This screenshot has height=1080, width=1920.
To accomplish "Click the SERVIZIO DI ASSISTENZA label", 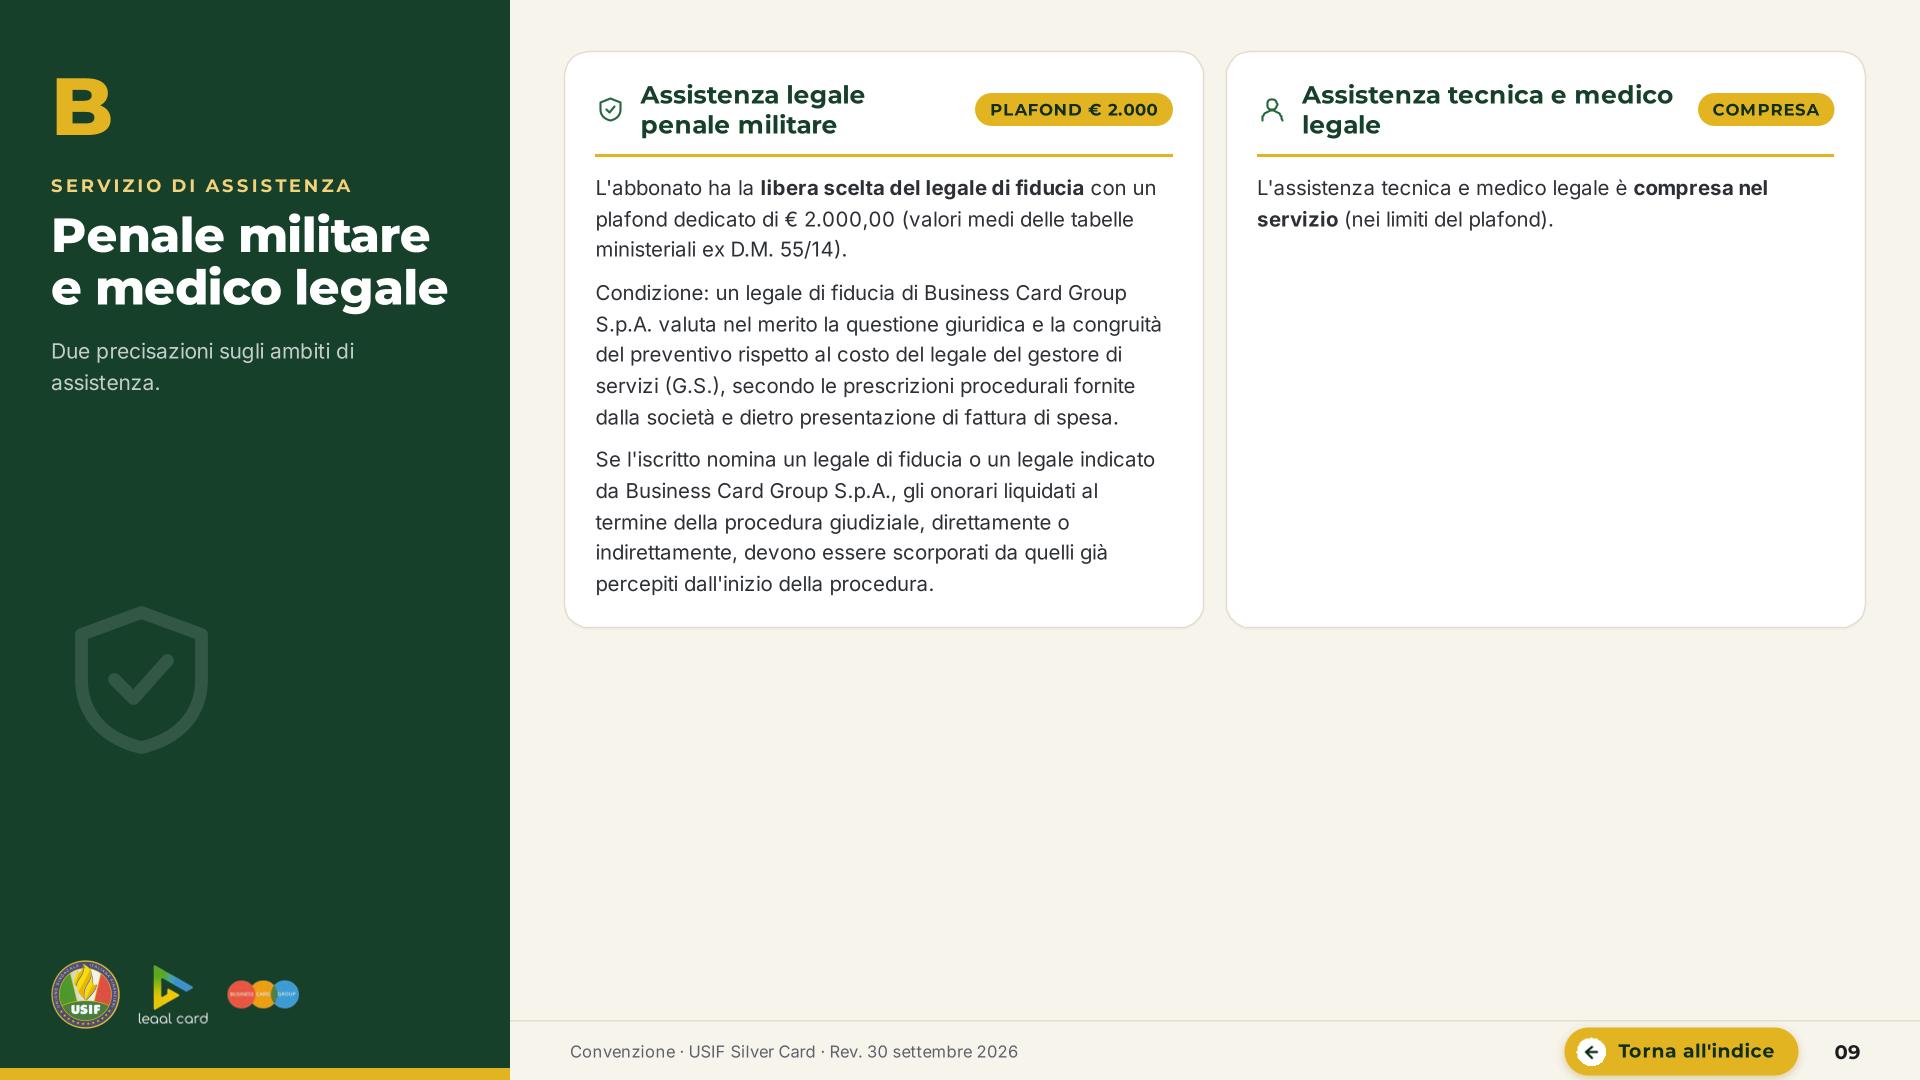I will click(x=201, y=186).
